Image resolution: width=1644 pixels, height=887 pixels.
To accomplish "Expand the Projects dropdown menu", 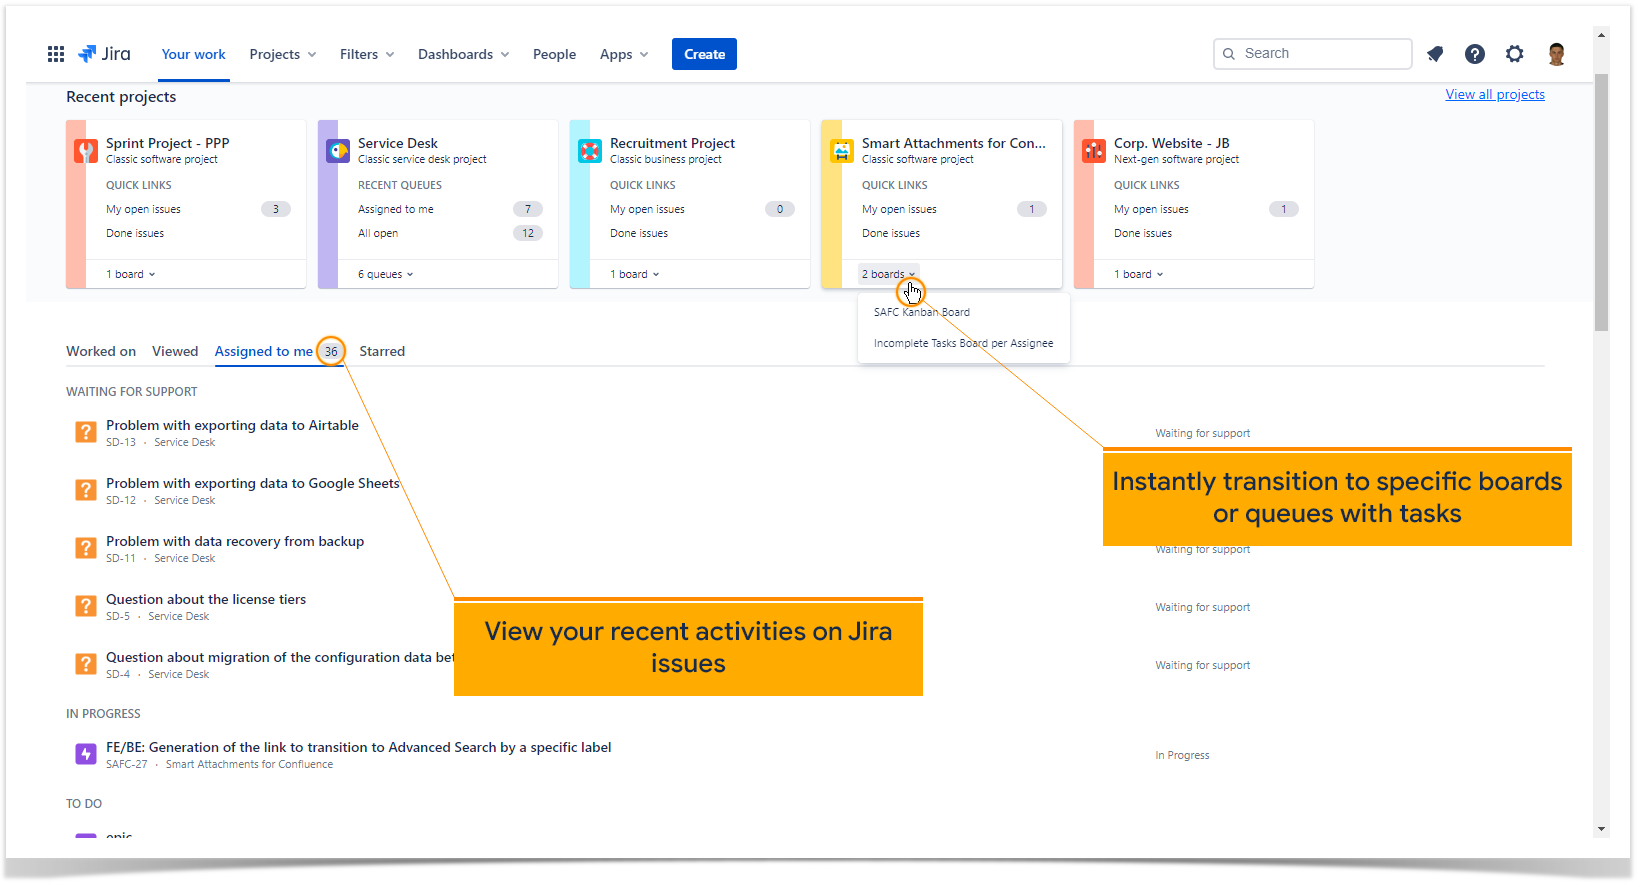I will coord(283,54).
